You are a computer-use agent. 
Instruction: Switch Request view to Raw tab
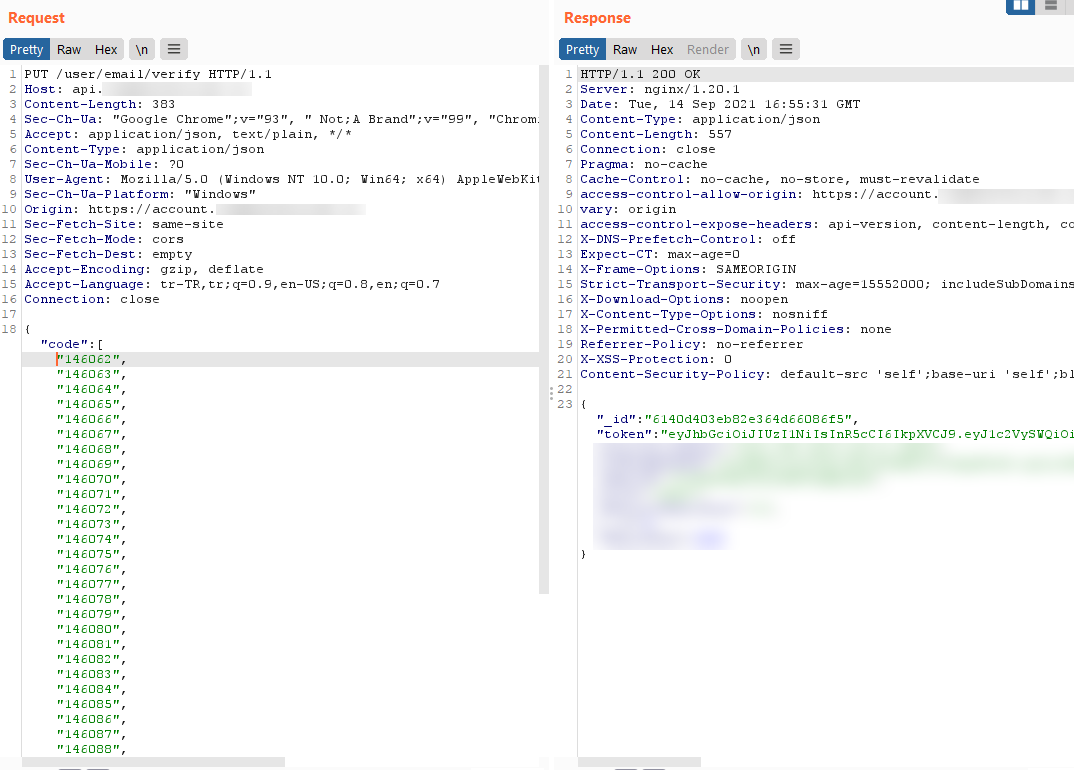tap(68, 49)
